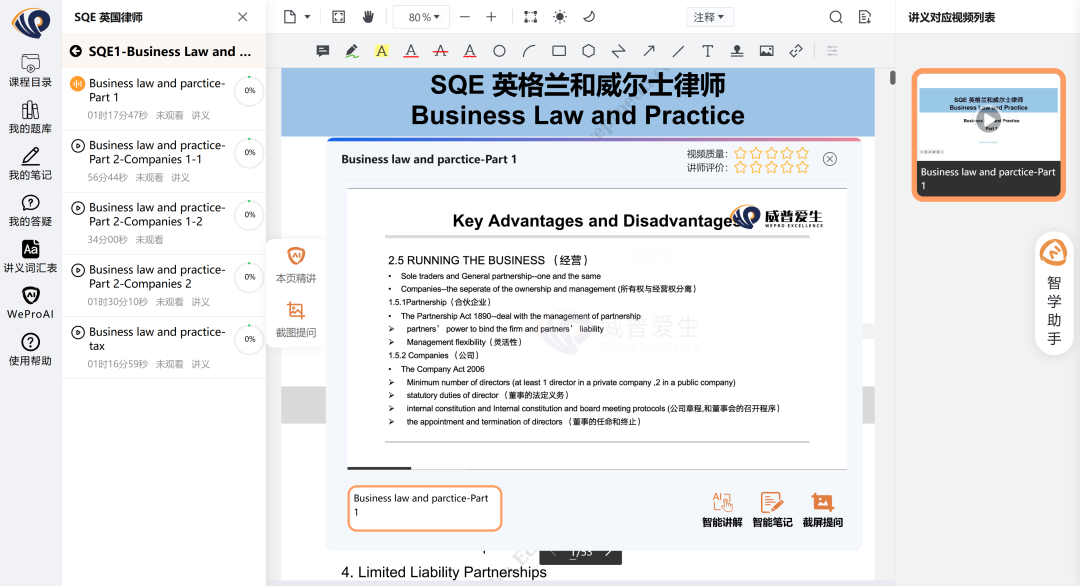Image resolution: width=1080 pixels, height=586 pixels.
Task: Open 我的题库 question bank
Action: click(x=30, y=116)
